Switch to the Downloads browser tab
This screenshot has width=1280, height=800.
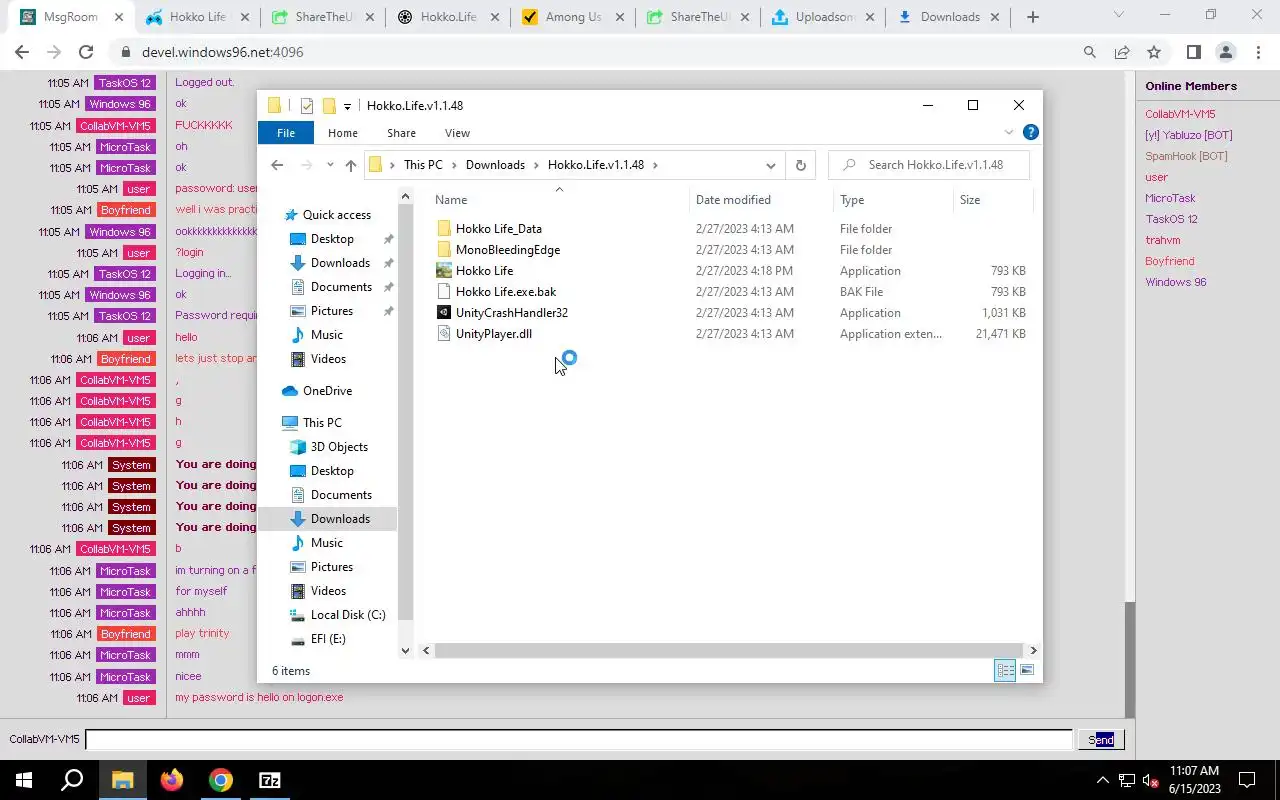pyautogui.click(x=949, y=17)
